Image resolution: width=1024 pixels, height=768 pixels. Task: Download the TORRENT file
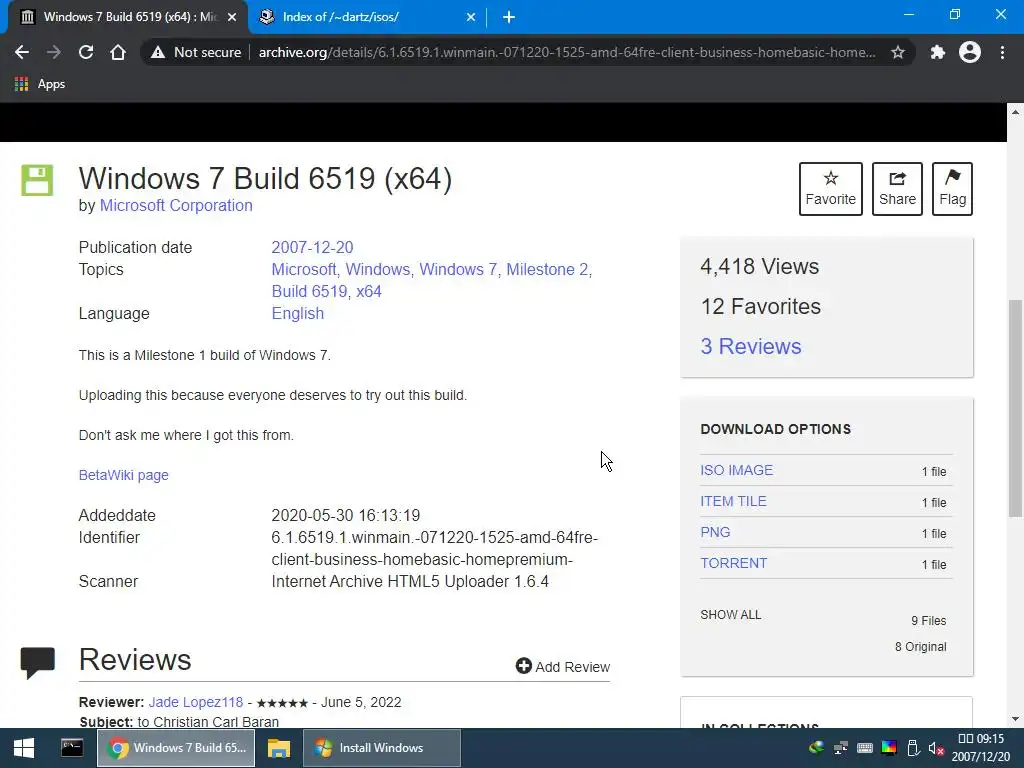733,563
